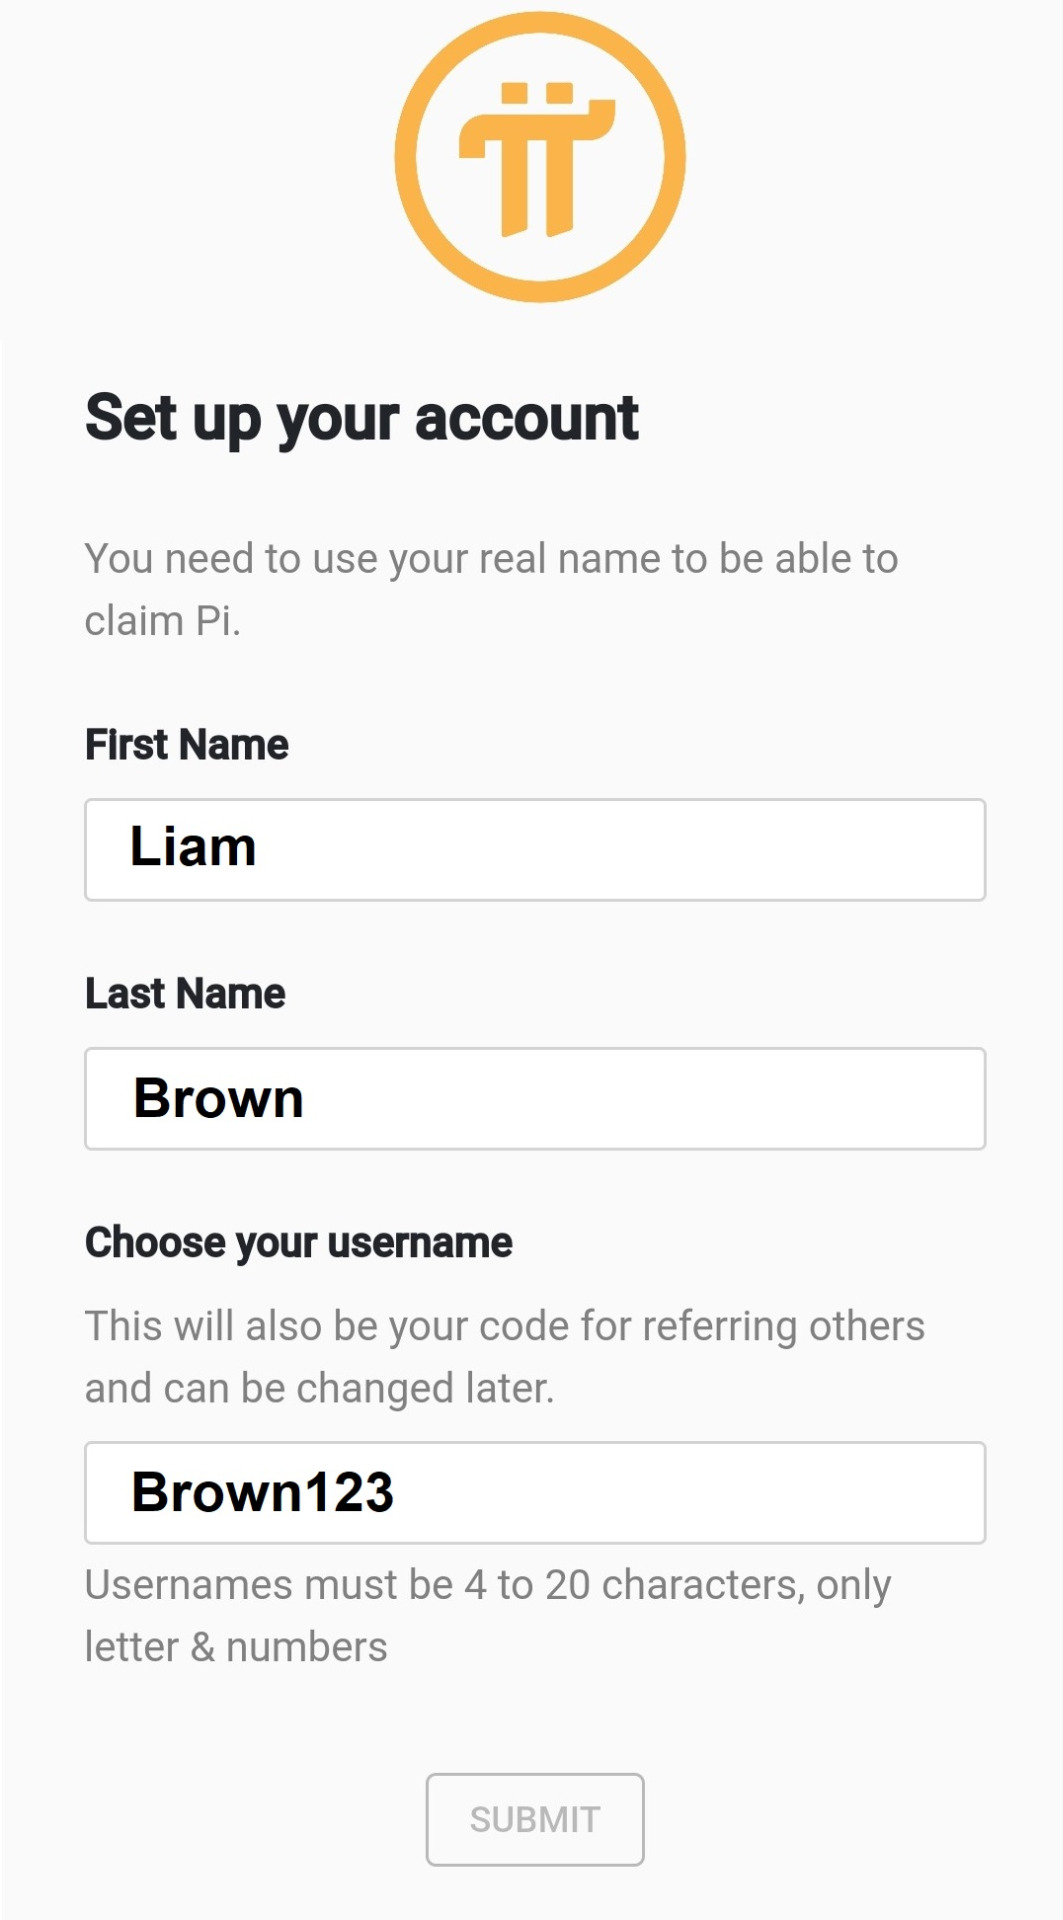
Task: Click the 'and can be changed later.' line
Action: 319,1388
